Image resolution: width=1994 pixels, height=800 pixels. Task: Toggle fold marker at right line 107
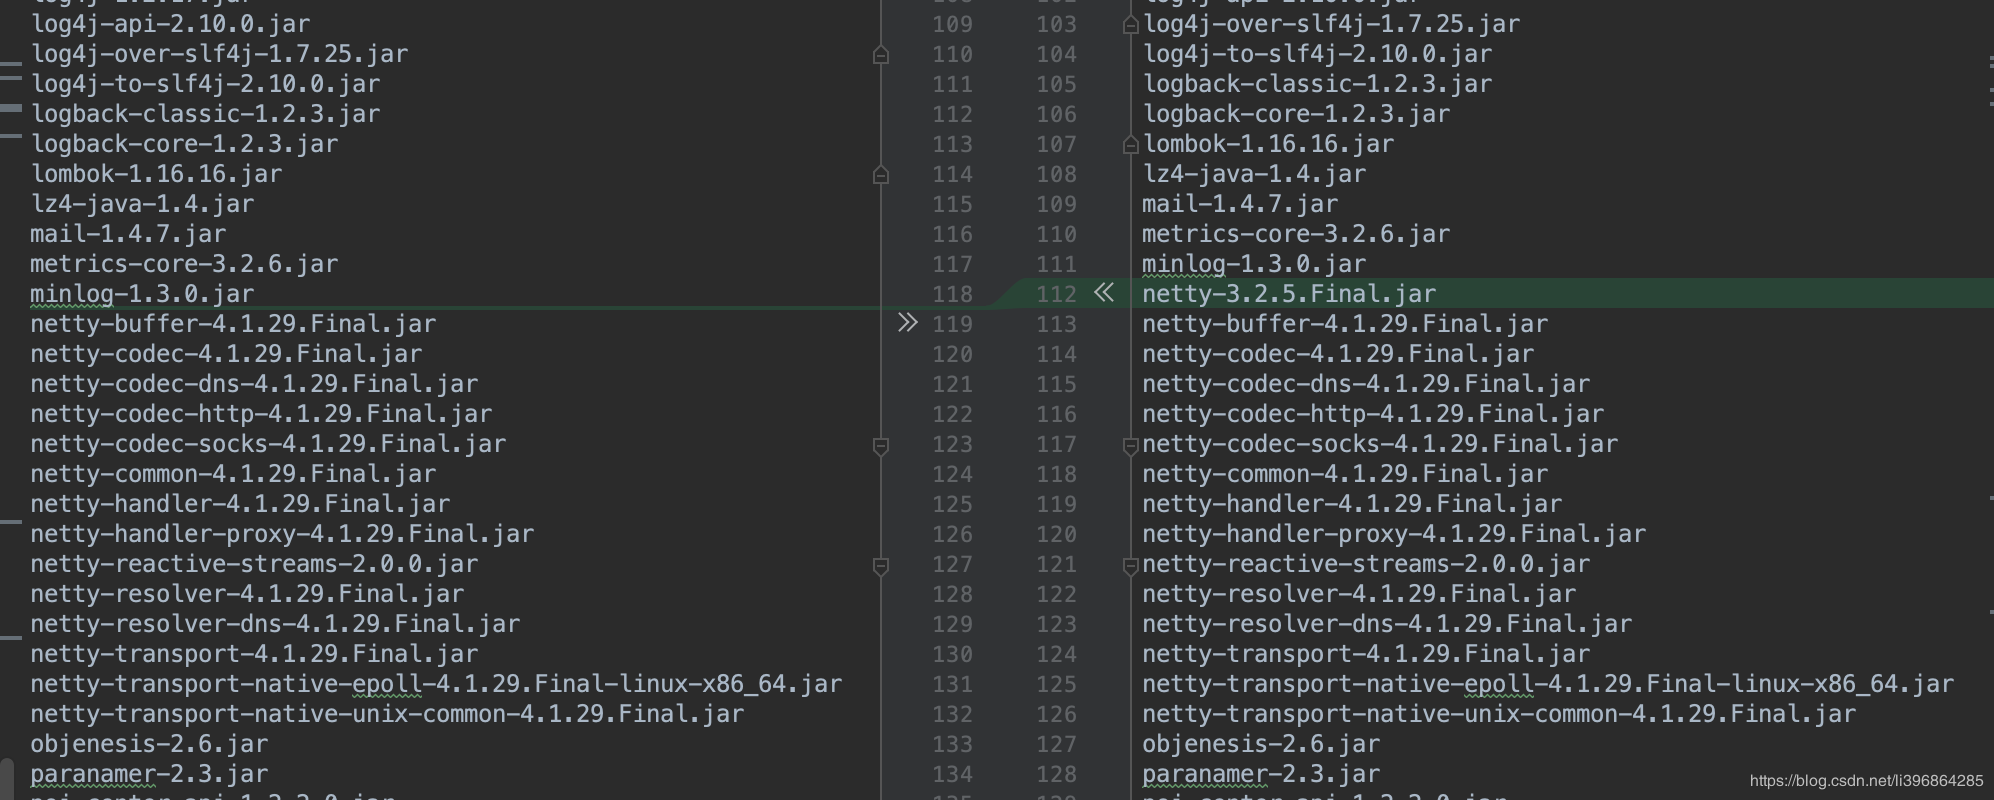click(1131, 145)
